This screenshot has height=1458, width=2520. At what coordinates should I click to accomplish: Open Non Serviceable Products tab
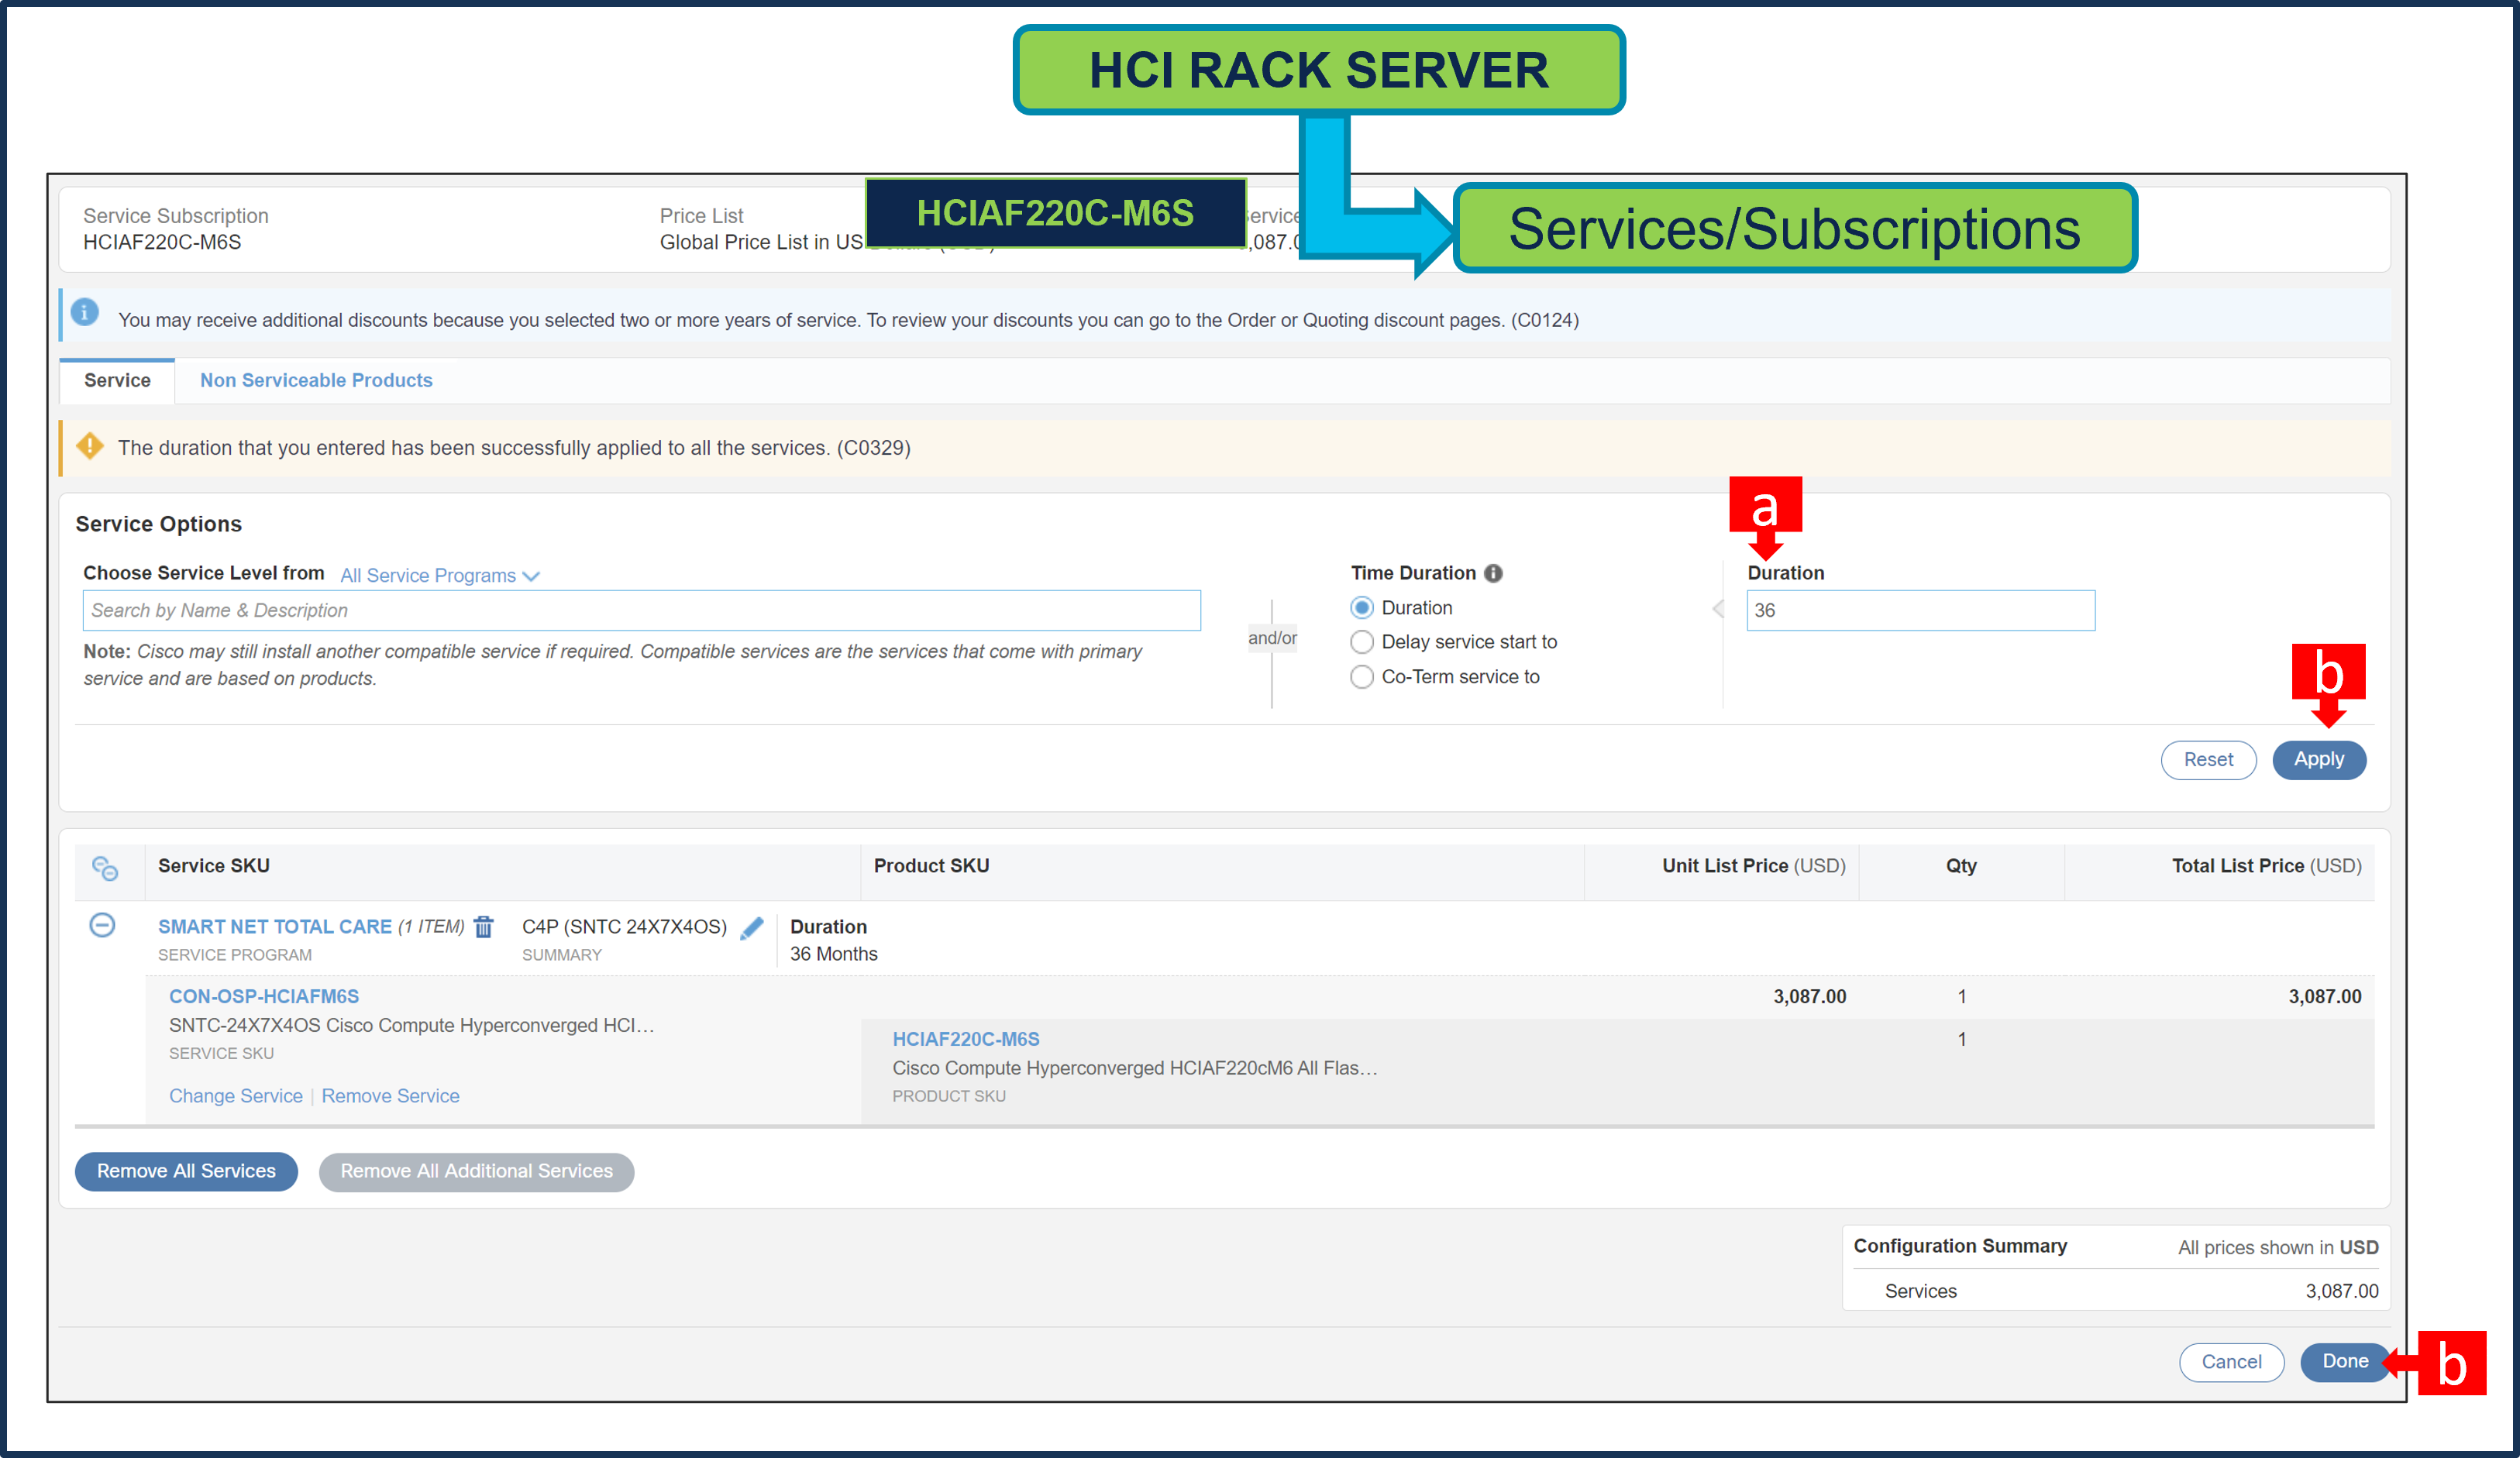[316, 381]
